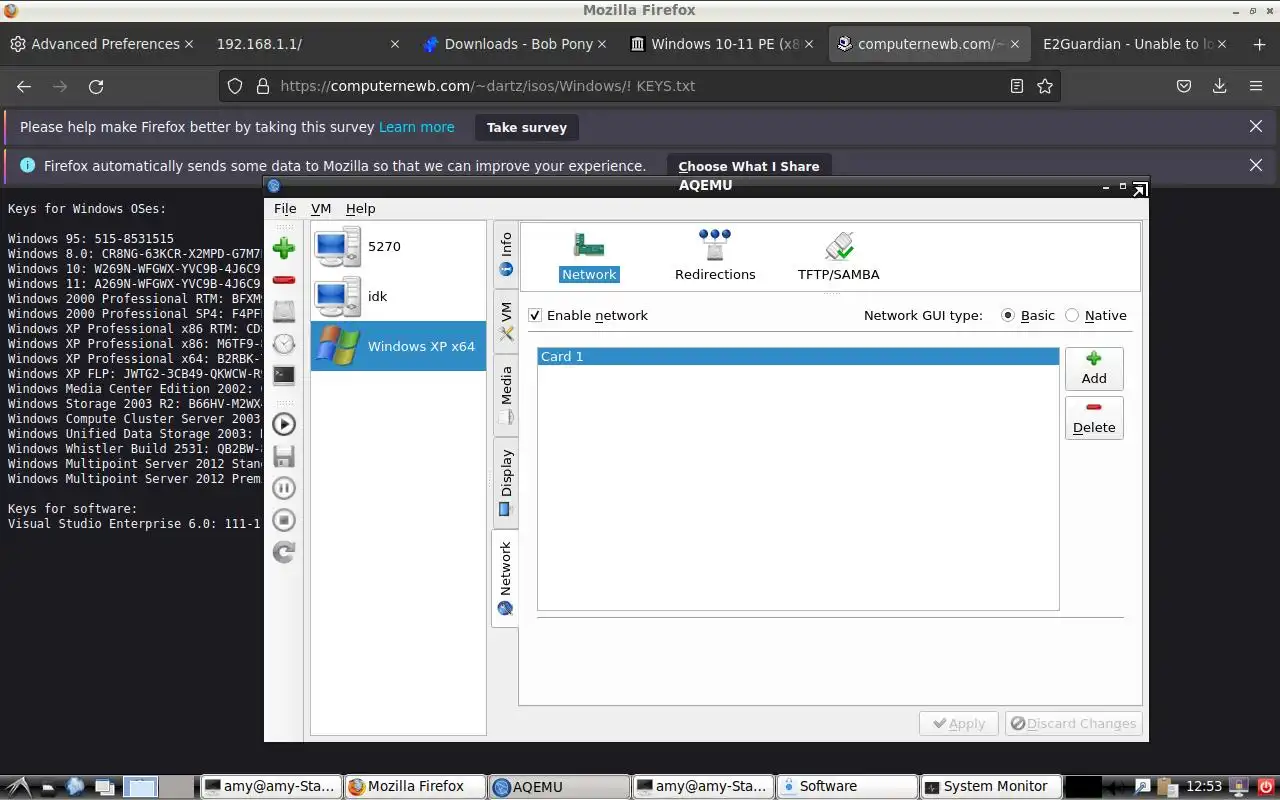1280x800 pixels.
Task: Select the Windows XP x64 virtual machine
Action: (x=398, y=346)
